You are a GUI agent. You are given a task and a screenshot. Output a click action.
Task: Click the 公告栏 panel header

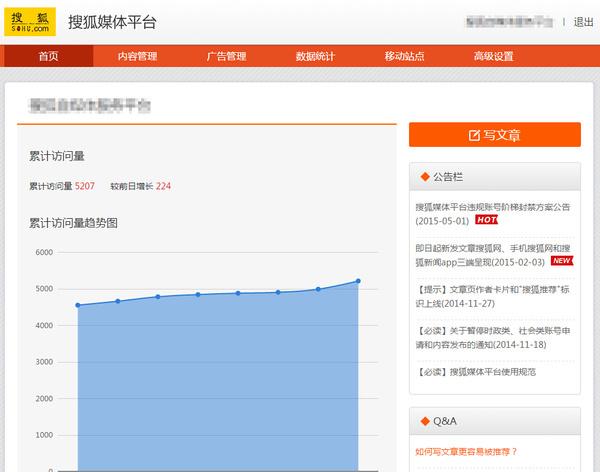click(x=495, y=177)
